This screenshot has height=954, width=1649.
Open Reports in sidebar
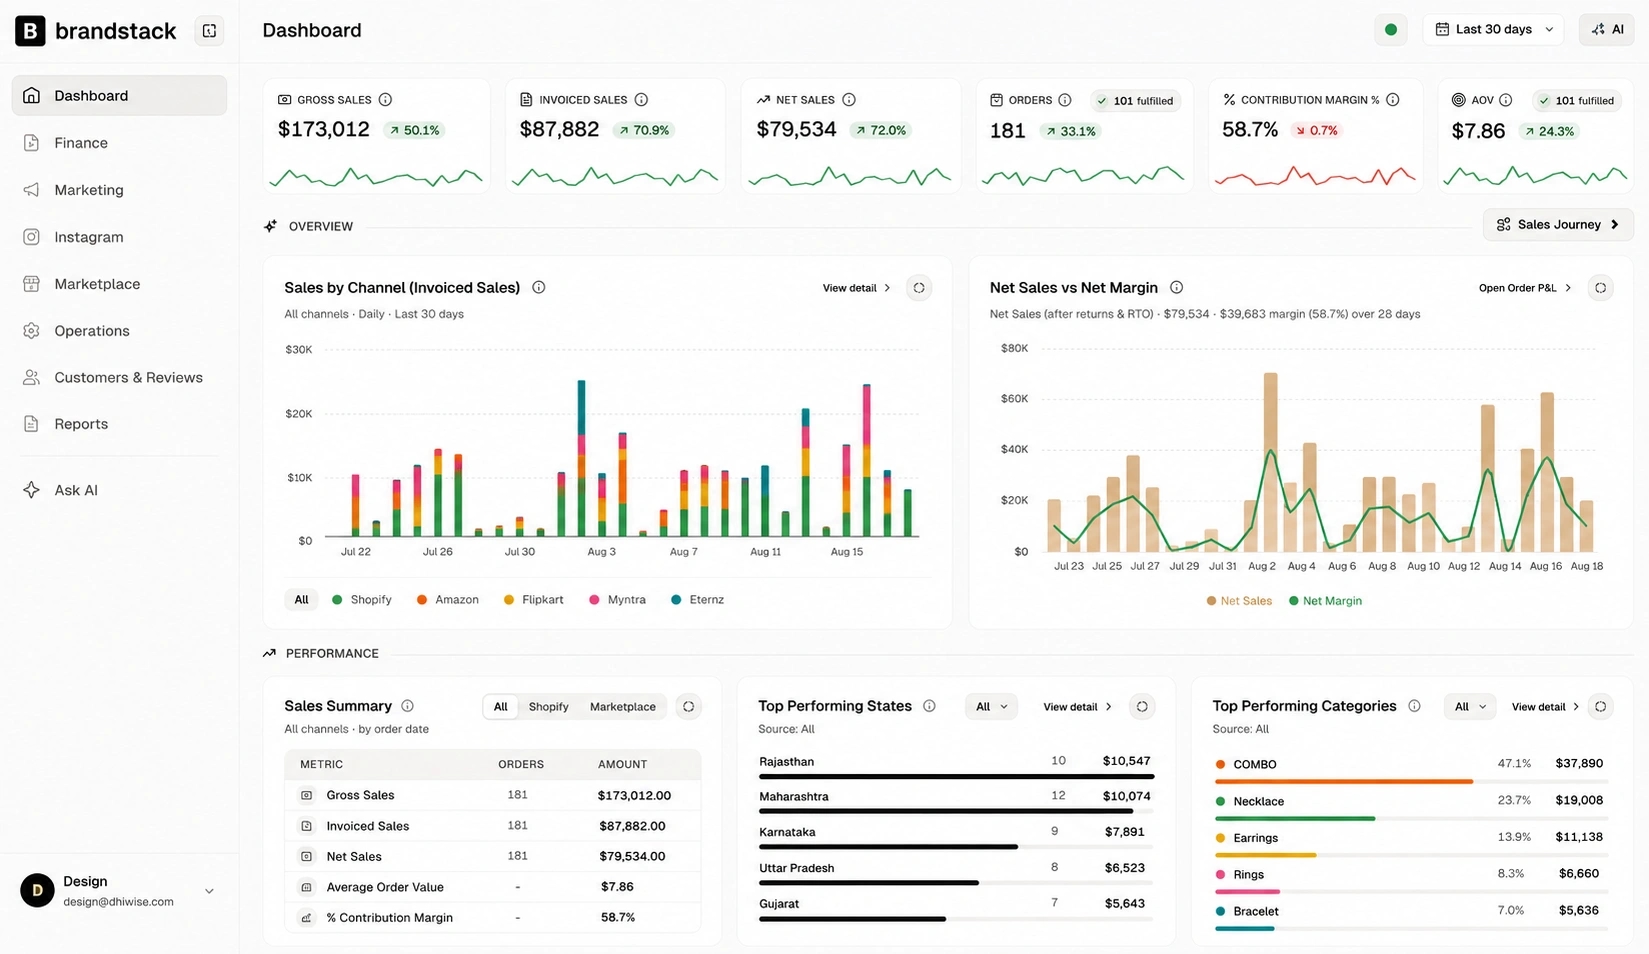click(x=119, y=424)
